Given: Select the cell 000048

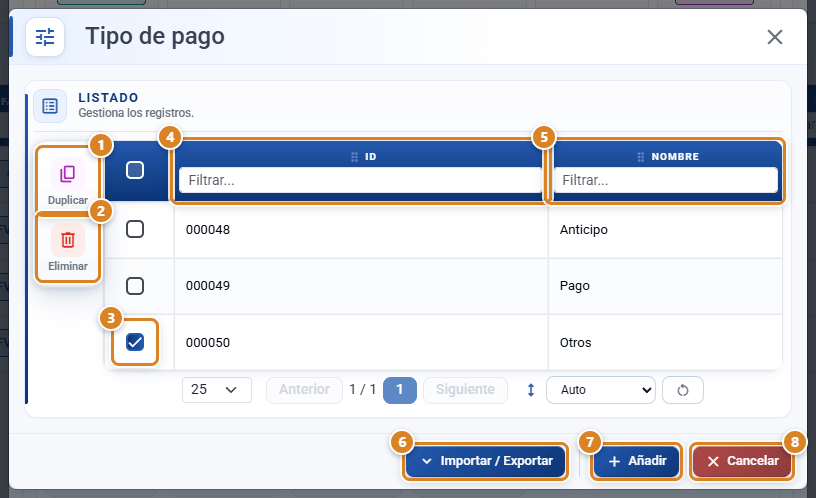Looking at the screenshot, I should tap(361, 229).
